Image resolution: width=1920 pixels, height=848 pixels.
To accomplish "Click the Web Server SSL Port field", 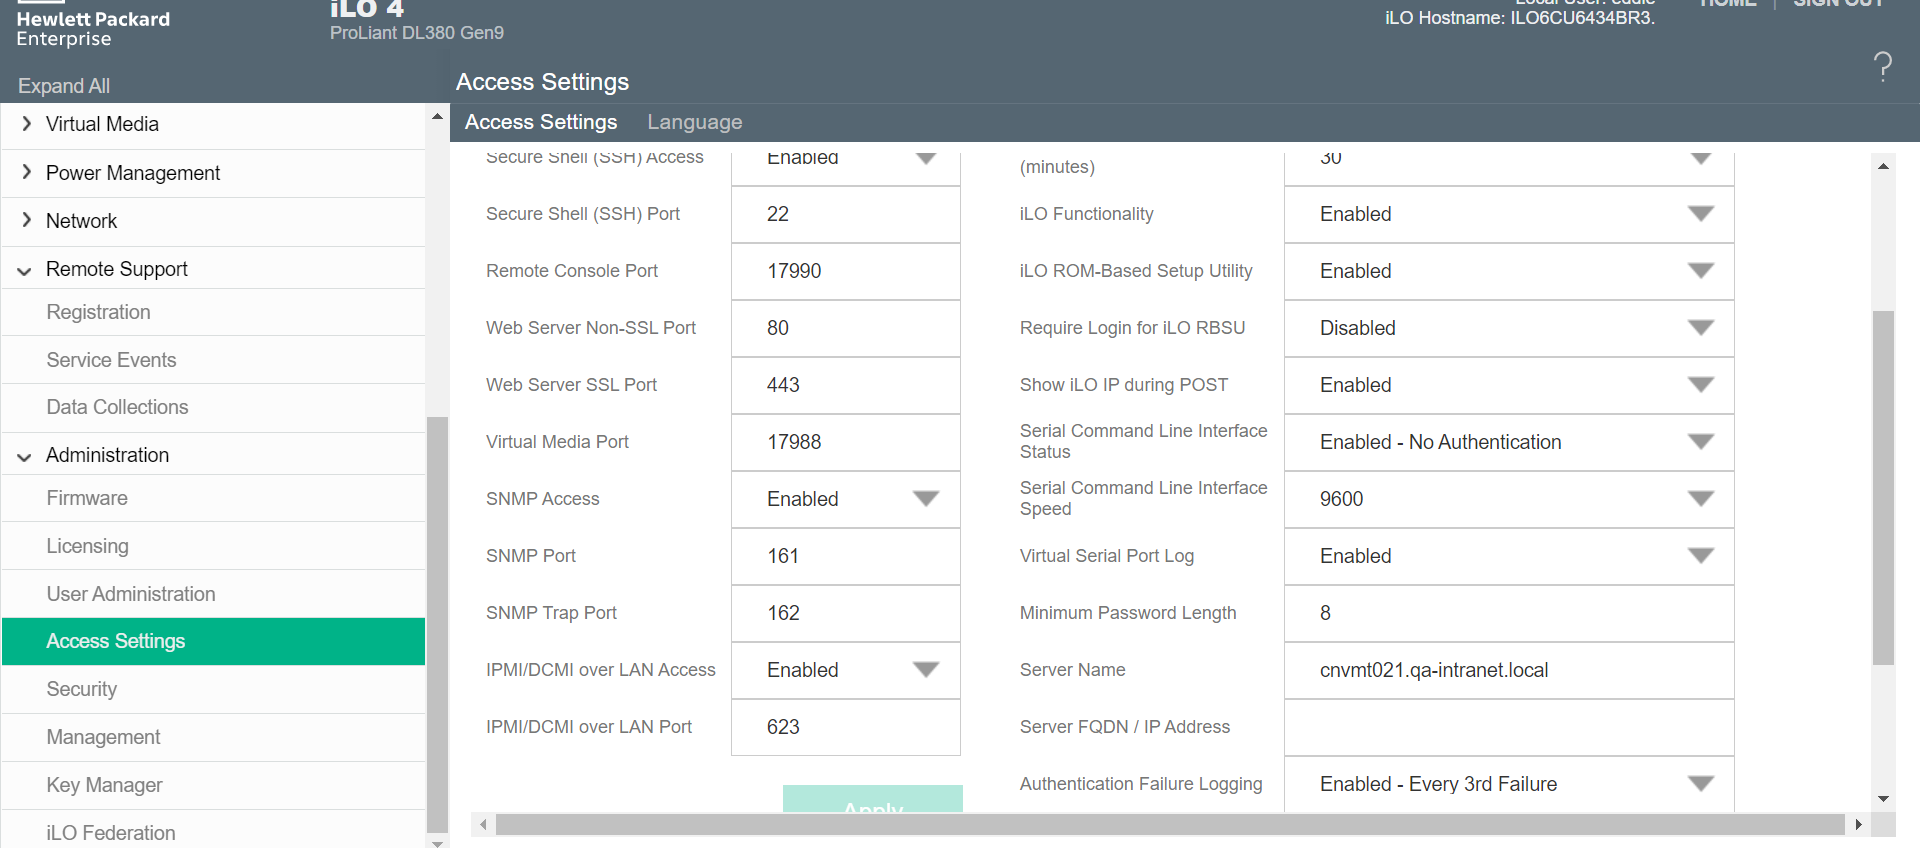I will 846,385.
